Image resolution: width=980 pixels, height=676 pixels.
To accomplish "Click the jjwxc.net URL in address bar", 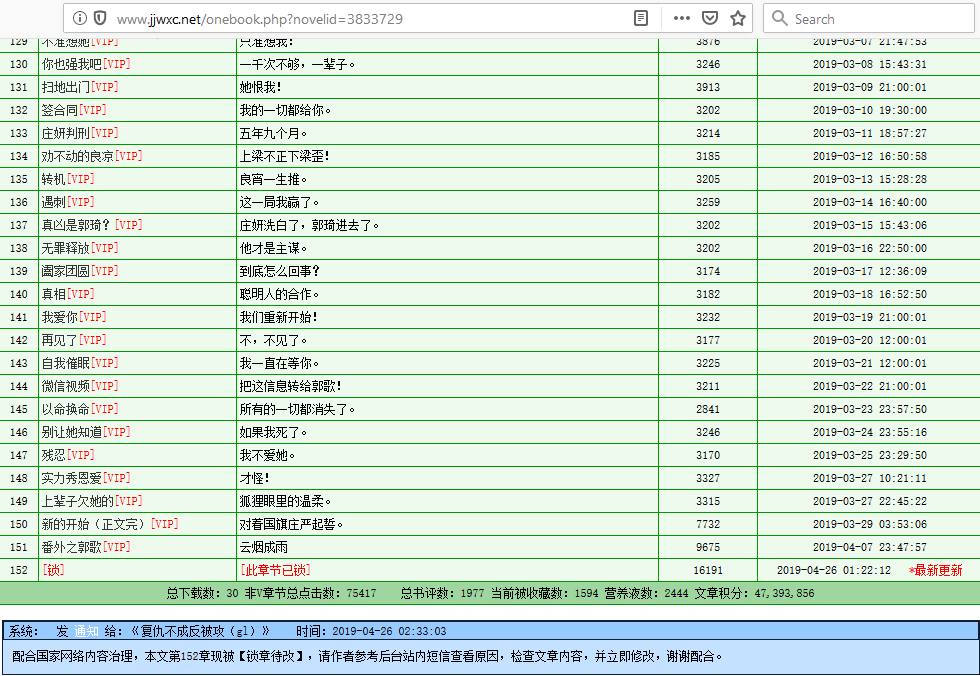I will pos(260,18).
